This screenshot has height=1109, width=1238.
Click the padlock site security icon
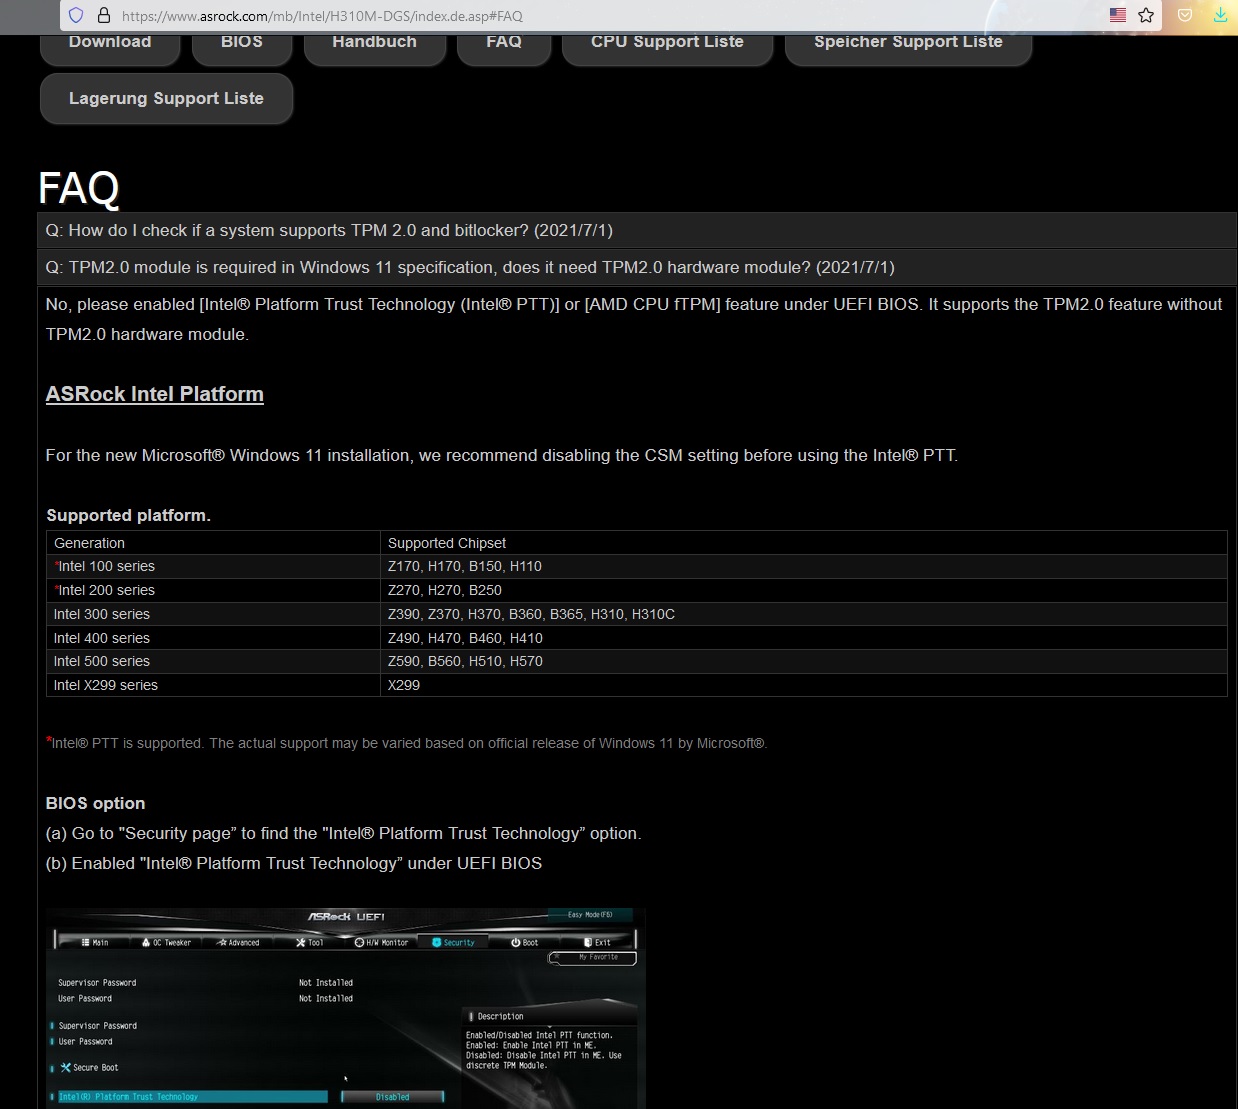pyautogui.click(x=103, y=16)
